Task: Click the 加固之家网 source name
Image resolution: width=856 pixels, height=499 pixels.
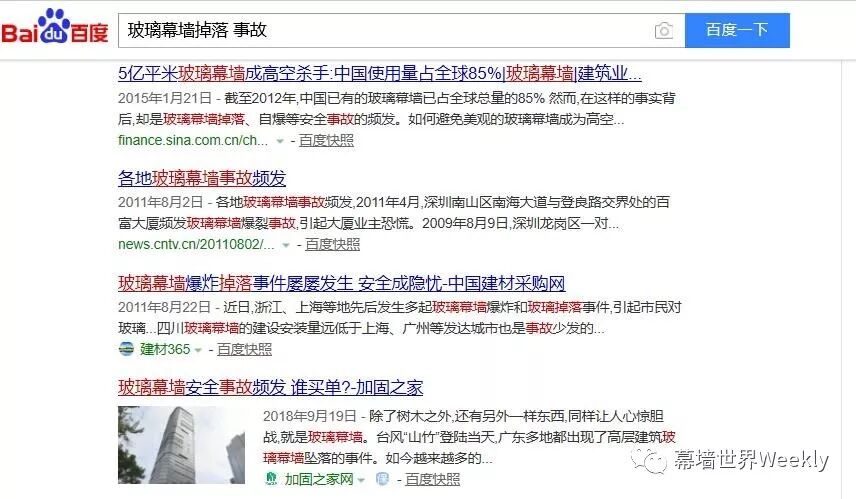Action: coord(319,479)
